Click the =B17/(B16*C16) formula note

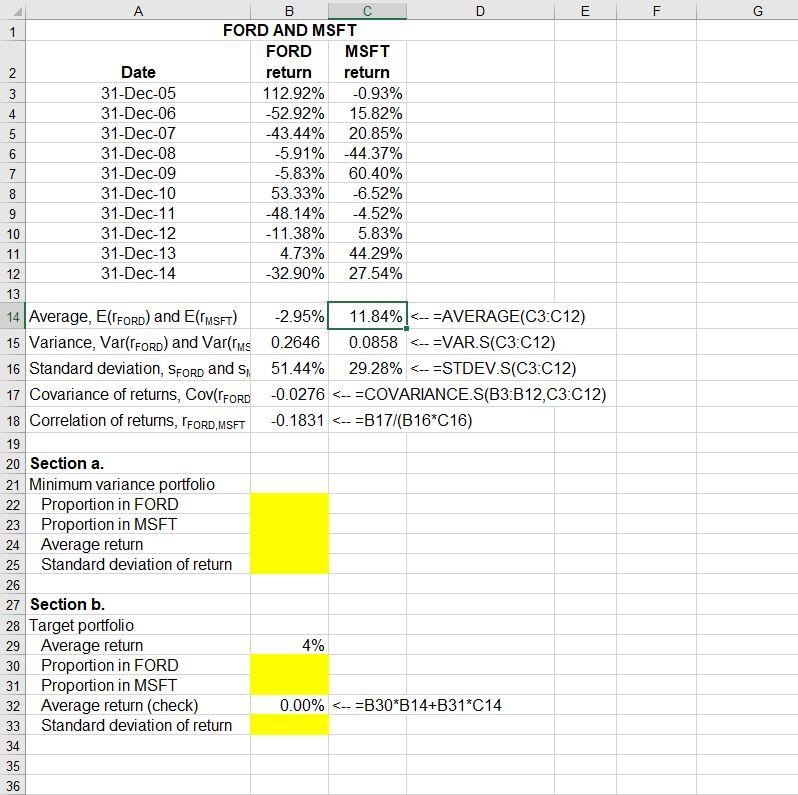(x=402, y=420)
